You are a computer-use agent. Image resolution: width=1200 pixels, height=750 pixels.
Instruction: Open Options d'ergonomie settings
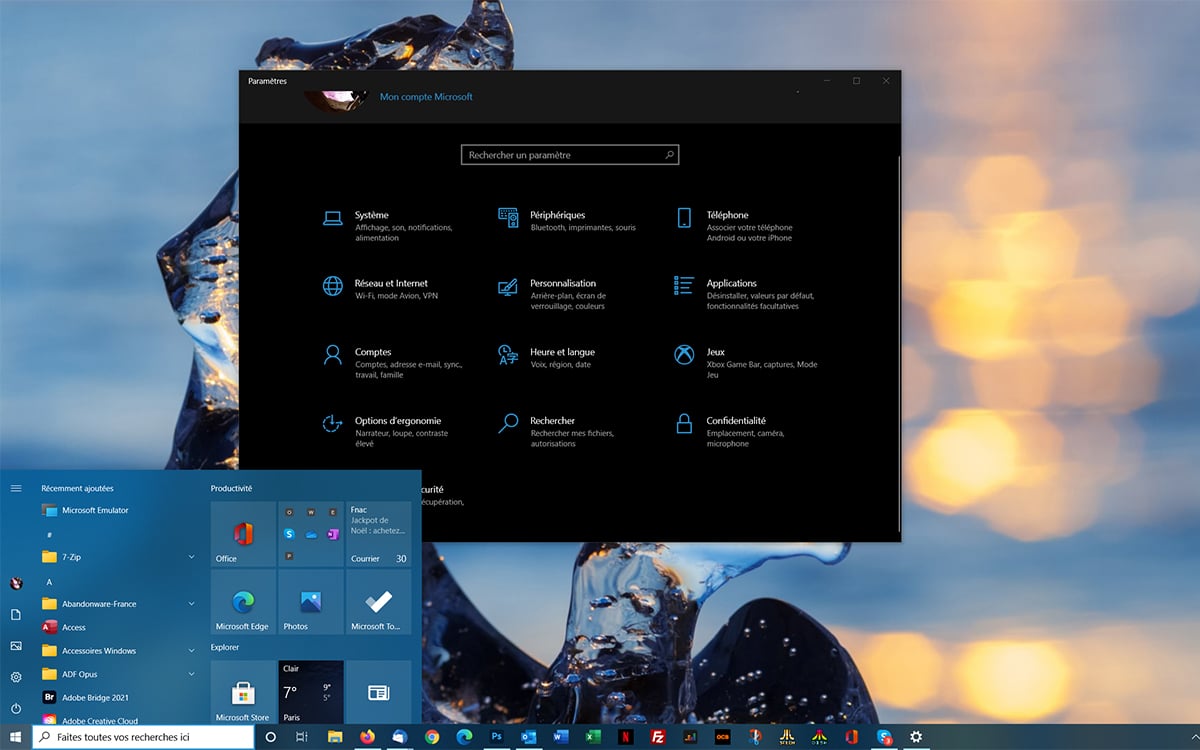[x=386, y=431]
